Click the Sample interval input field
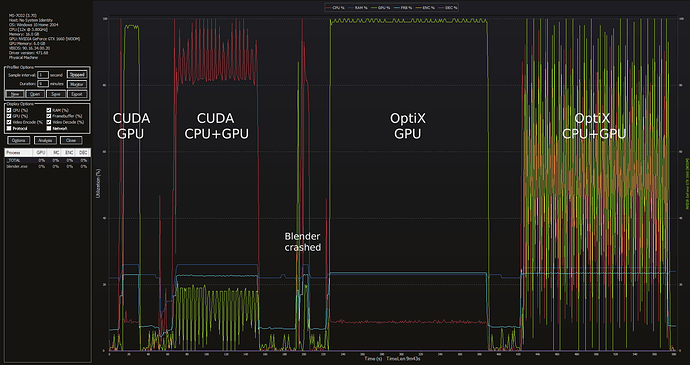The image size is (690, 365). (x=43, y=75)
